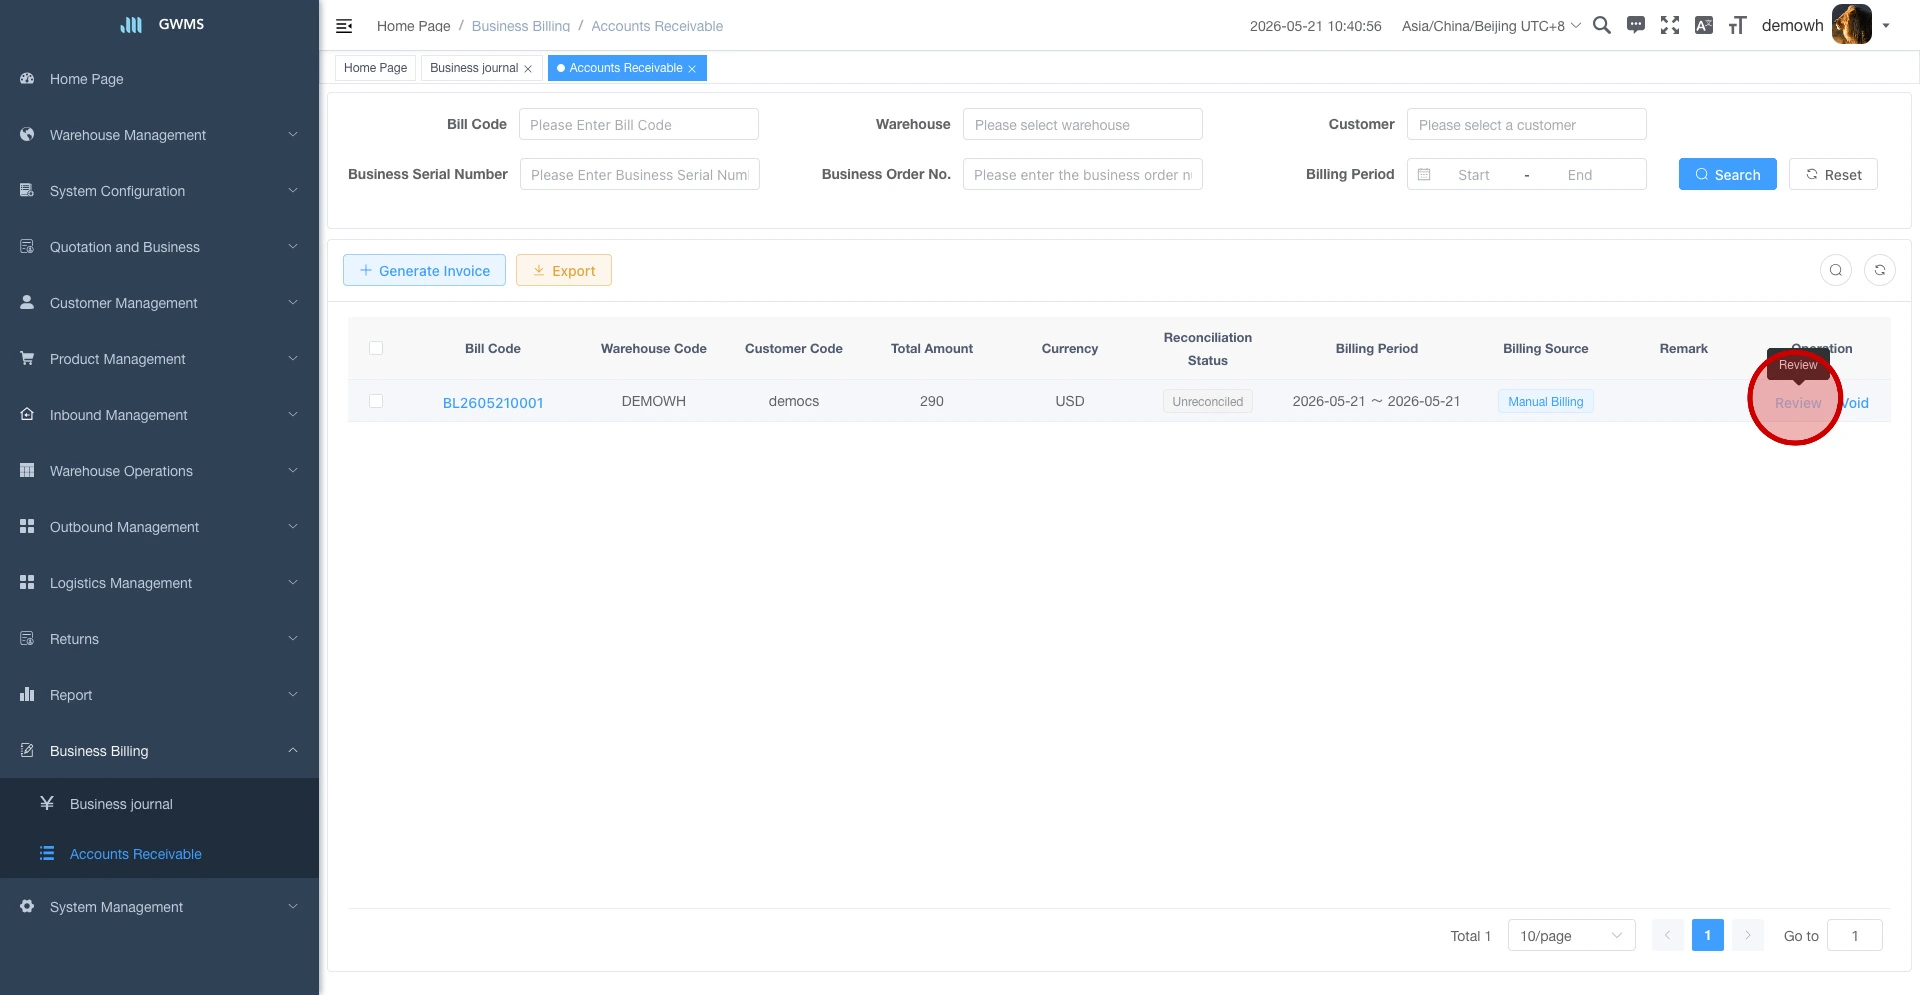Select all rows via header checkbox
The image size is (1920, 995).
(x=376, y=348)
